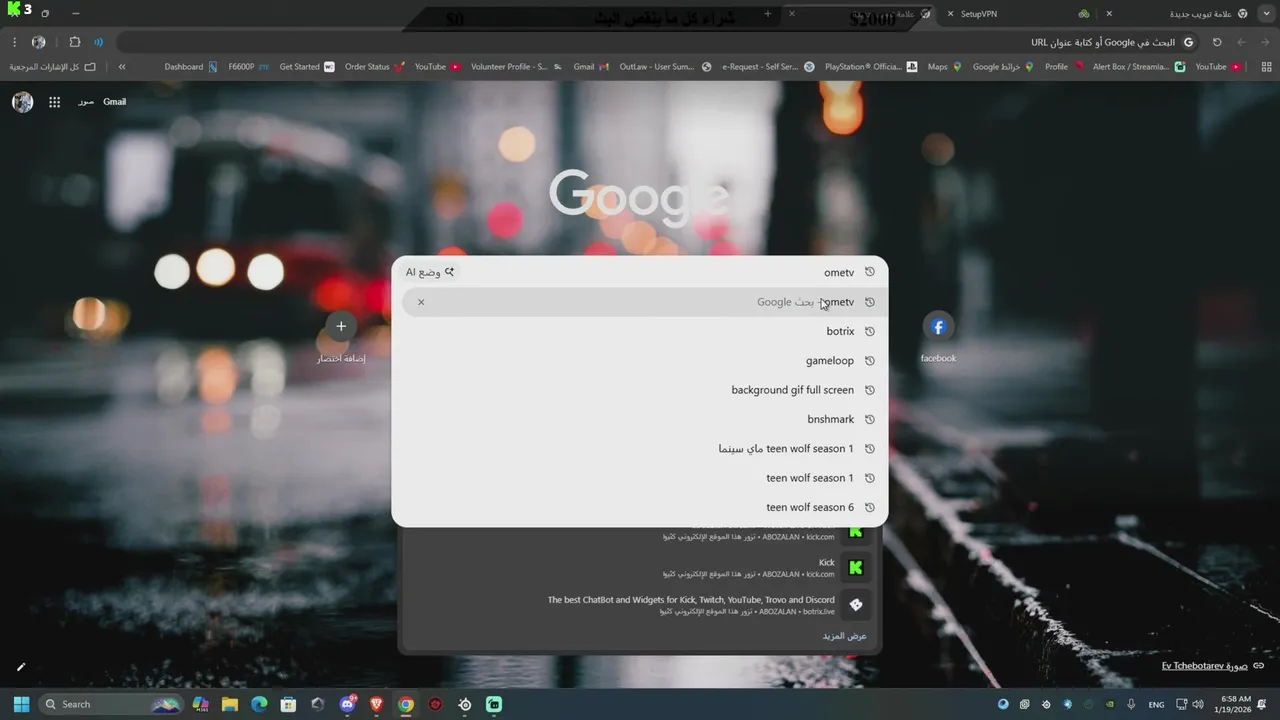Open Microsoft Edge from taskbar
Image resolution: width=1280 pixels, height=720 pixels.
(258, 704)
